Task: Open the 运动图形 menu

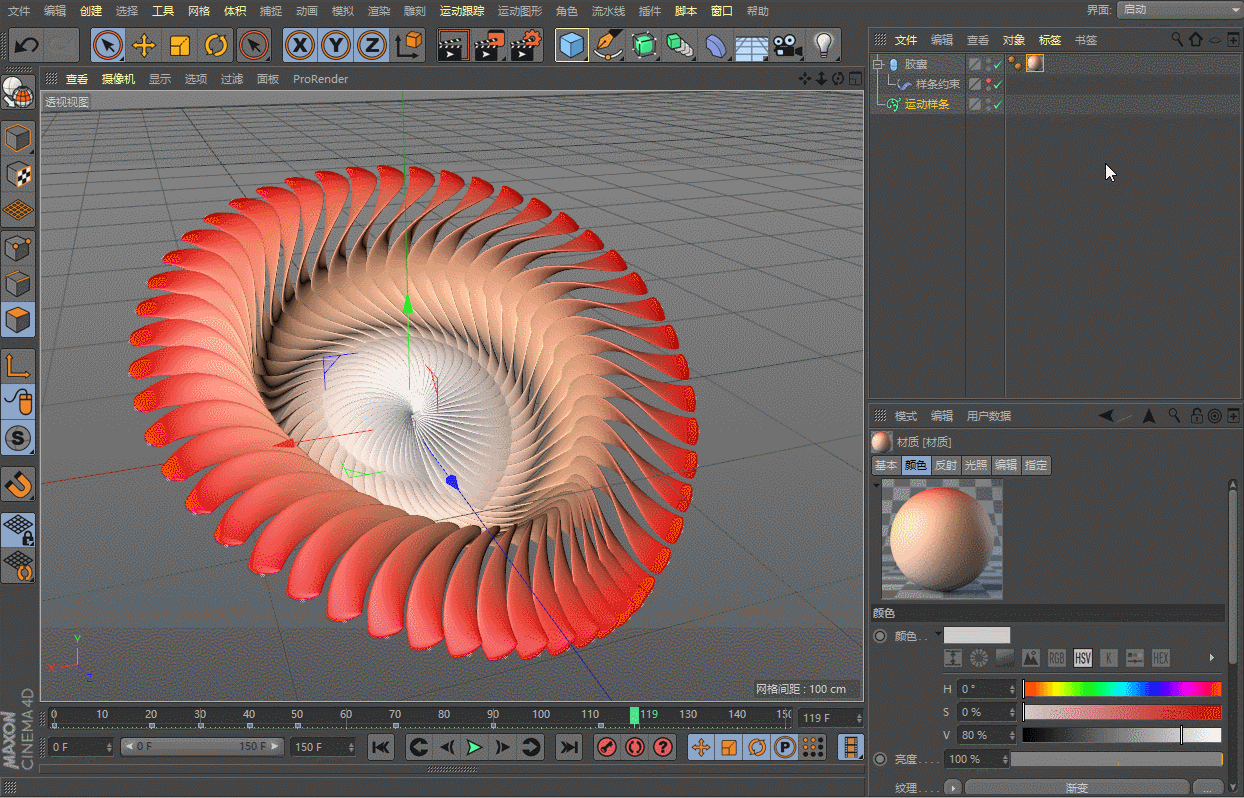Action: click(x=519, y=11)
